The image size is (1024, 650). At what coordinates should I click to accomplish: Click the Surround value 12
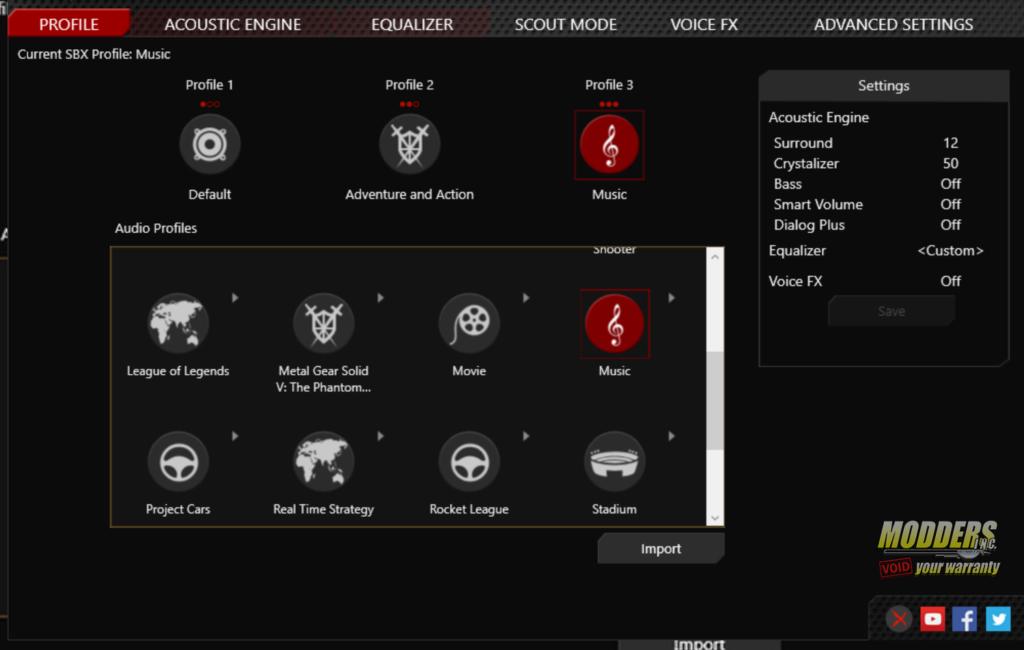tap(950, 143)
